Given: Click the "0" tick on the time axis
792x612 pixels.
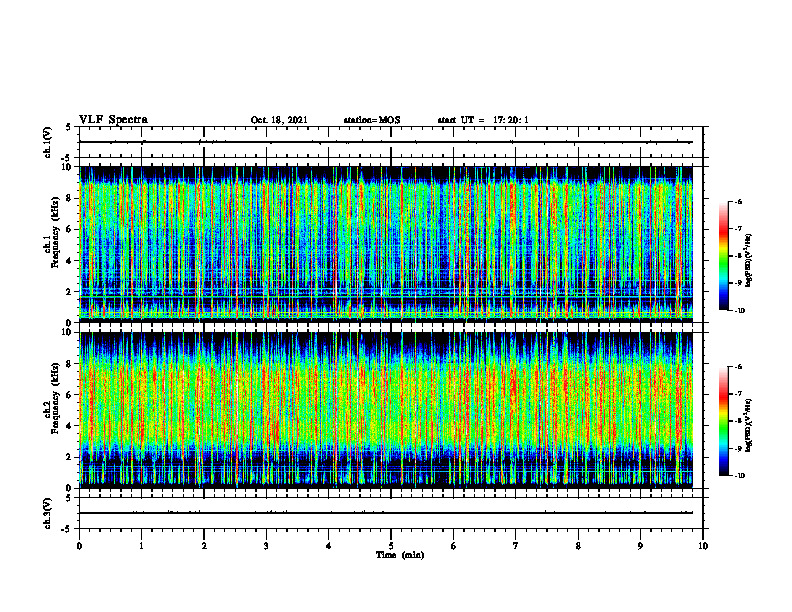Looking at the screenshot, I should point(79,546).
